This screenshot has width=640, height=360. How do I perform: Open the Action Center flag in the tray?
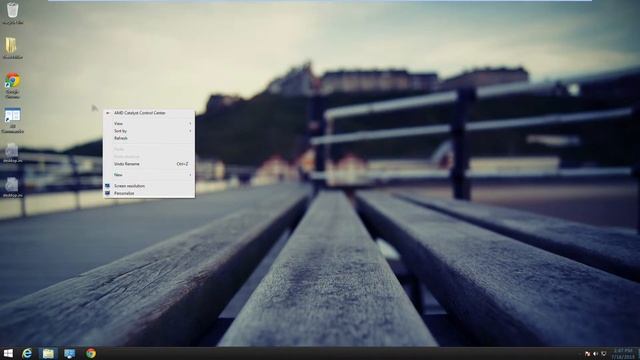click(588, 353)
